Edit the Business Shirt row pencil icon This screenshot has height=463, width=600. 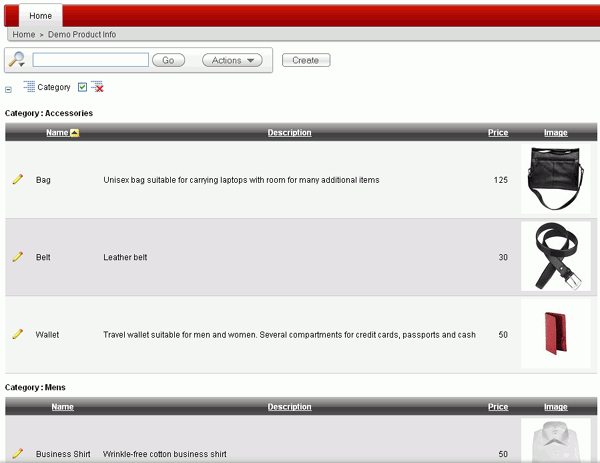18,453
